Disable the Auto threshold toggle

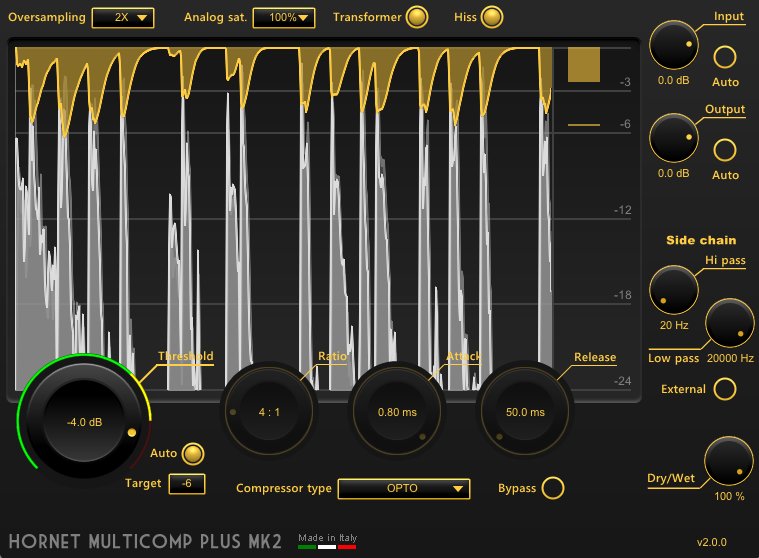click(193, 453)
